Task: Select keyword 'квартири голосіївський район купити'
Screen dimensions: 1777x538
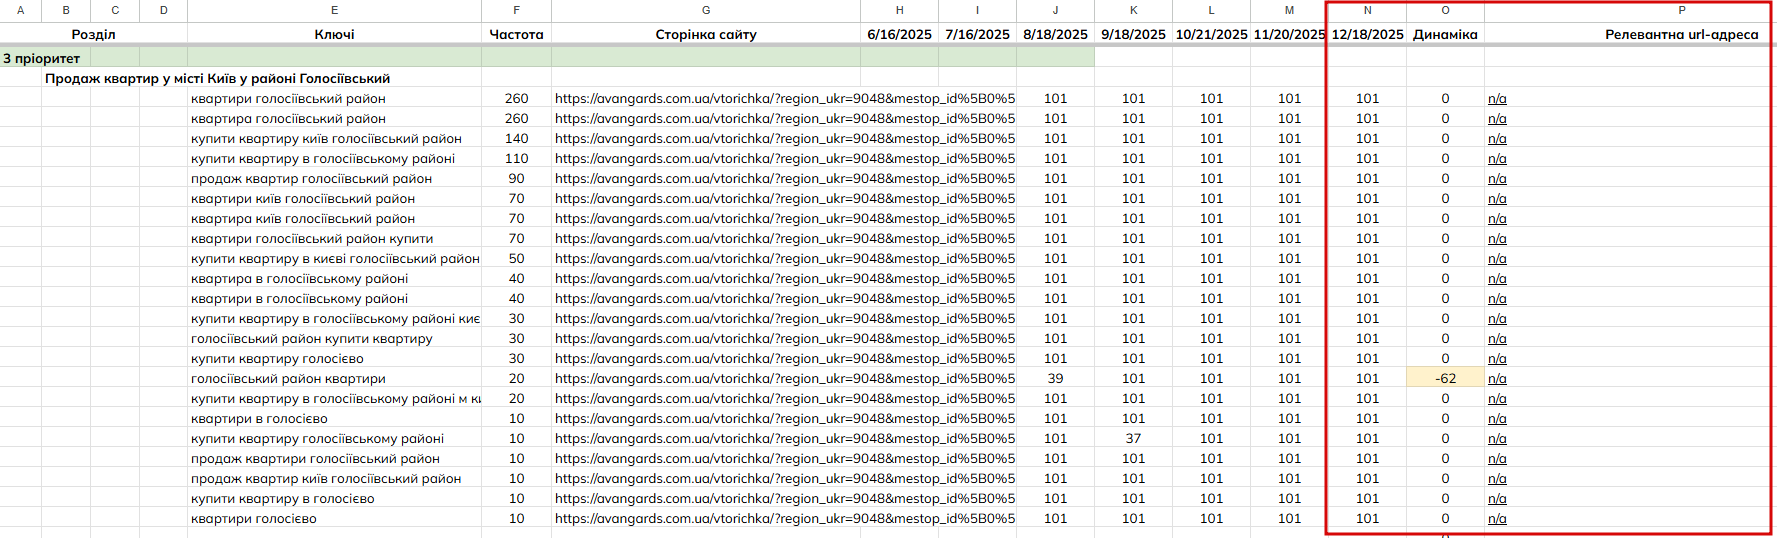Action: 312,238
